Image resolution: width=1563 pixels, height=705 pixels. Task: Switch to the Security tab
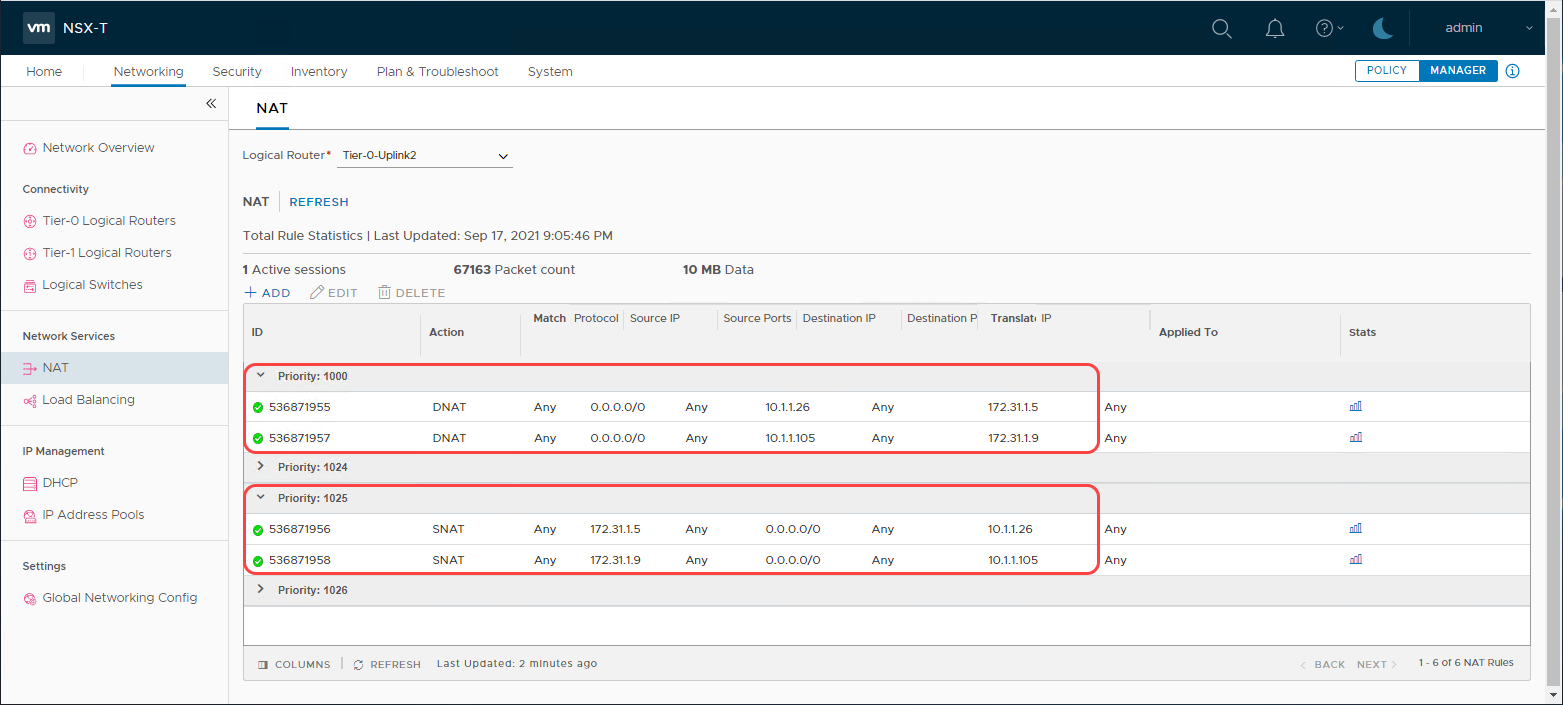[x=237, y=71]
